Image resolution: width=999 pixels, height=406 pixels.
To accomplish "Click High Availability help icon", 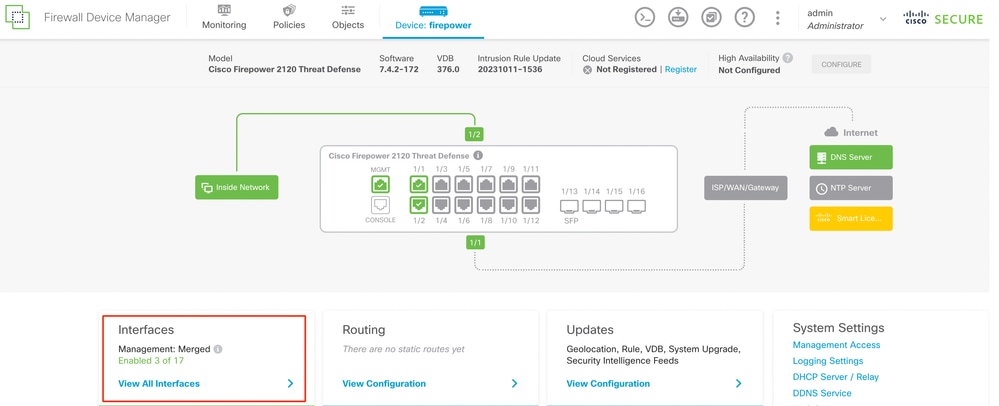I will tap(787, 58).
